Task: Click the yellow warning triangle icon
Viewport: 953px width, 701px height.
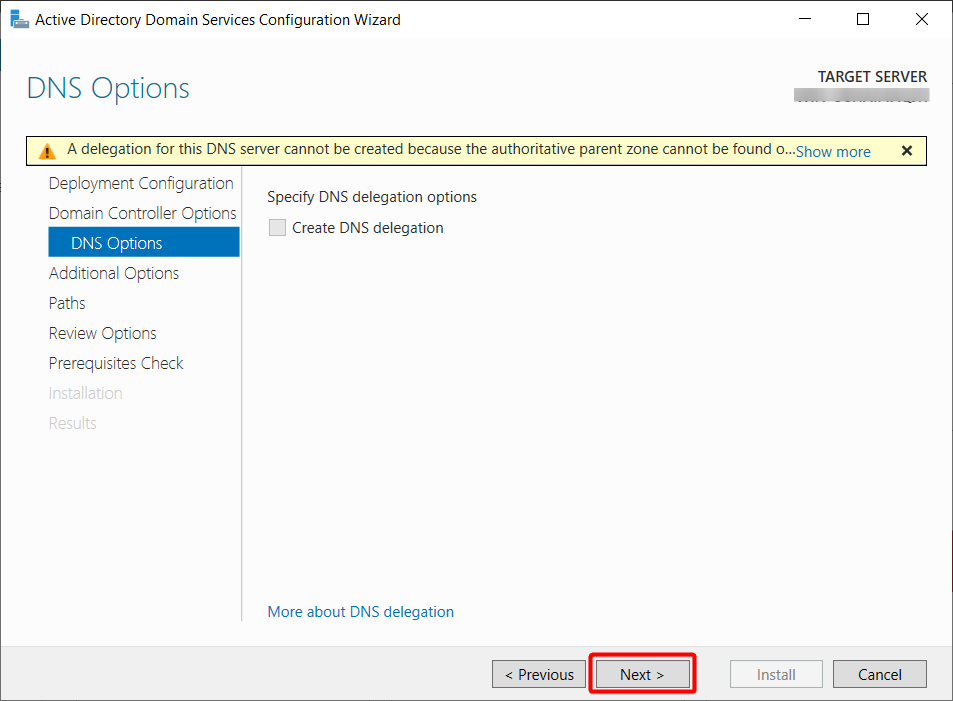Action: point(47,151)
